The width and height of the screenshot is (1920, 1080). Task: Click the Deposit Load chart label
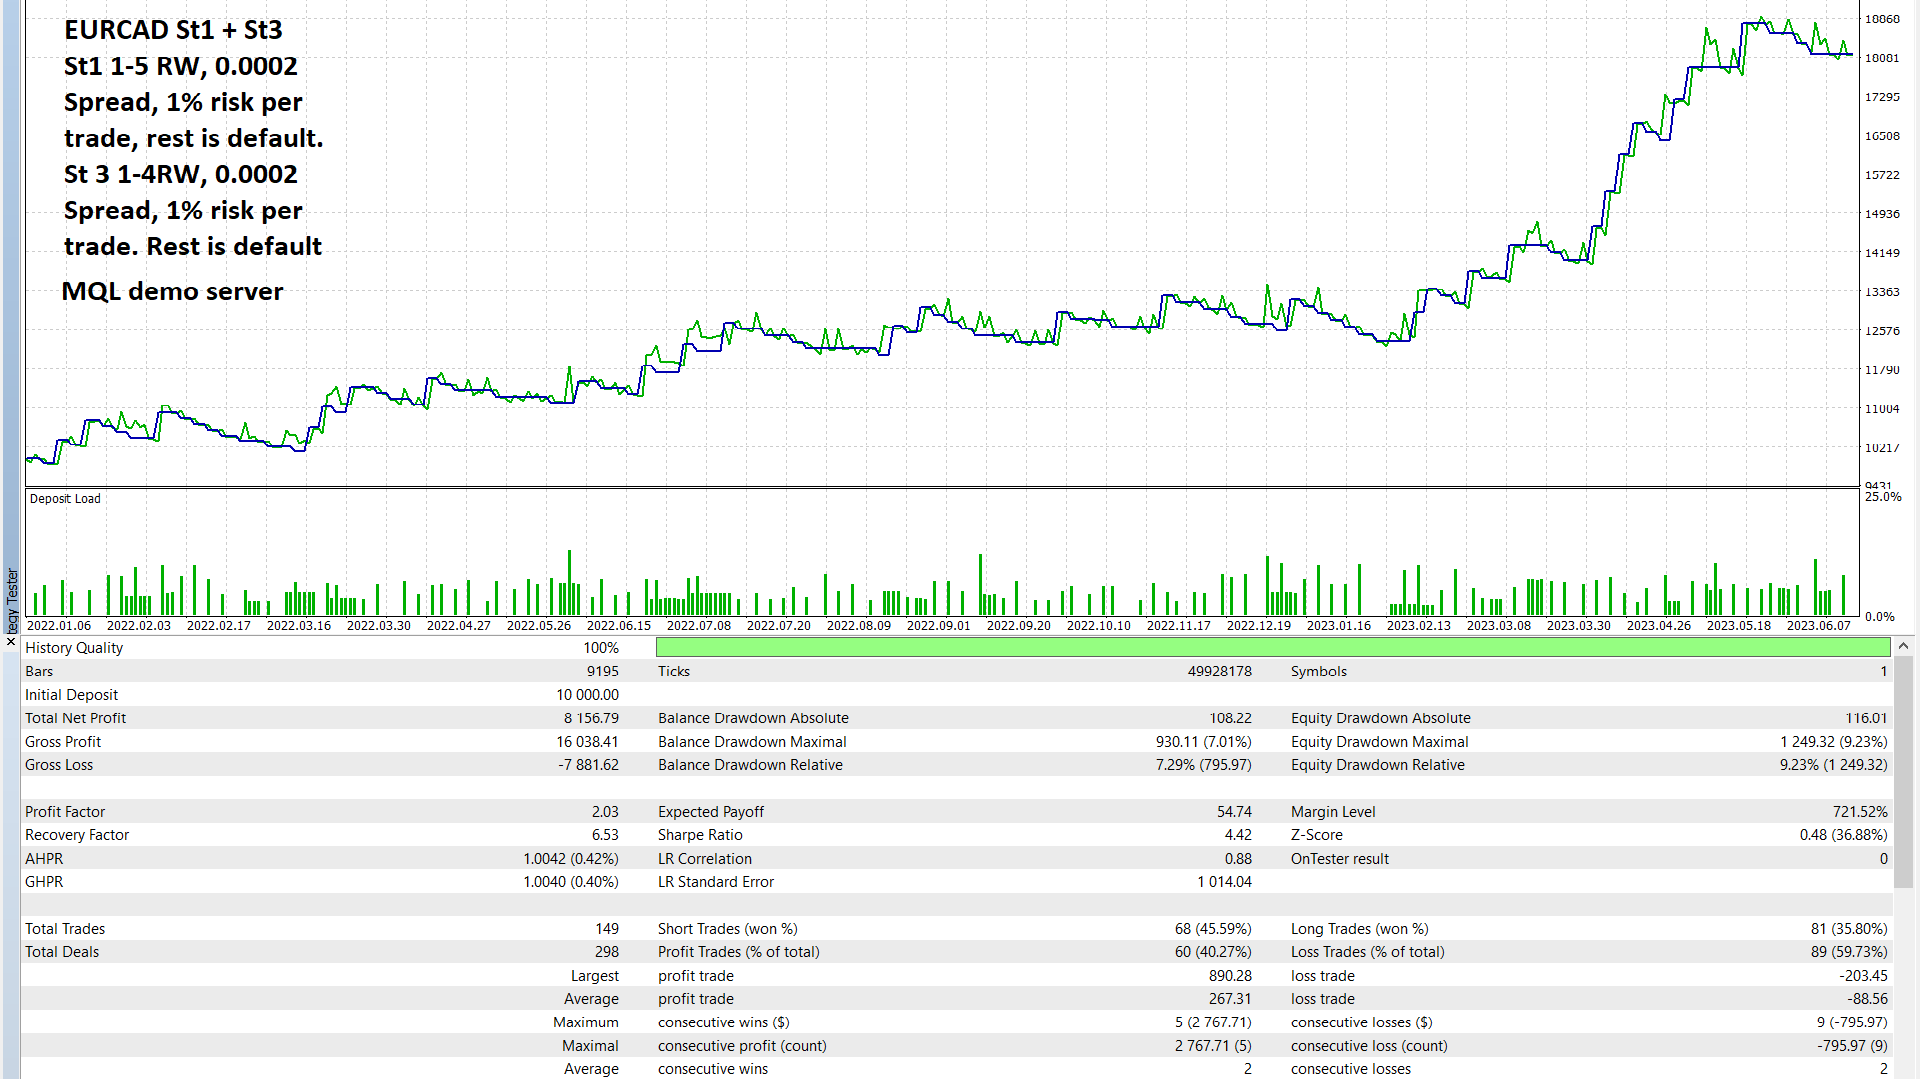point(65,499)
